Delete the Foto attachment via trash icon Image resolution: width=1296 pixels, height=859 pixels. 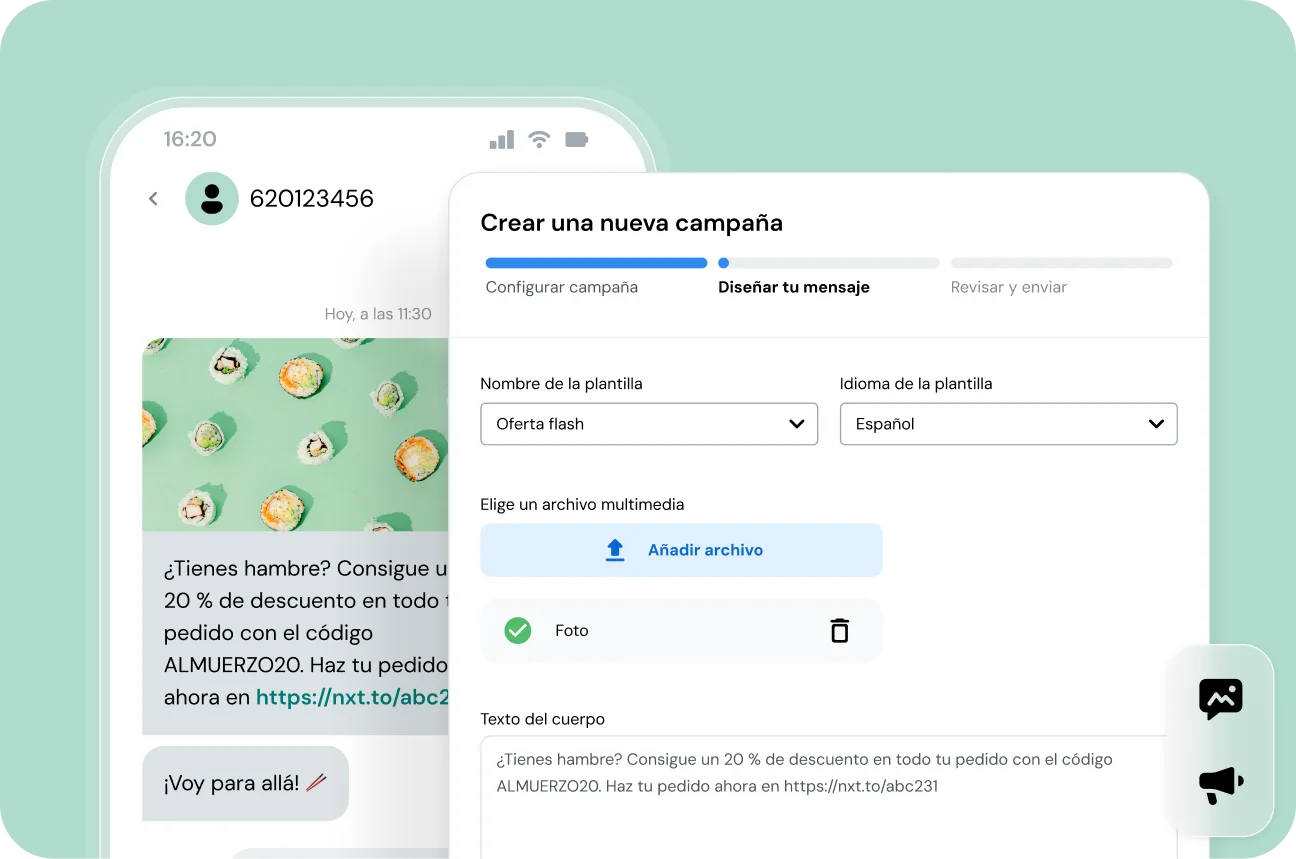click(x=839, y=630)
